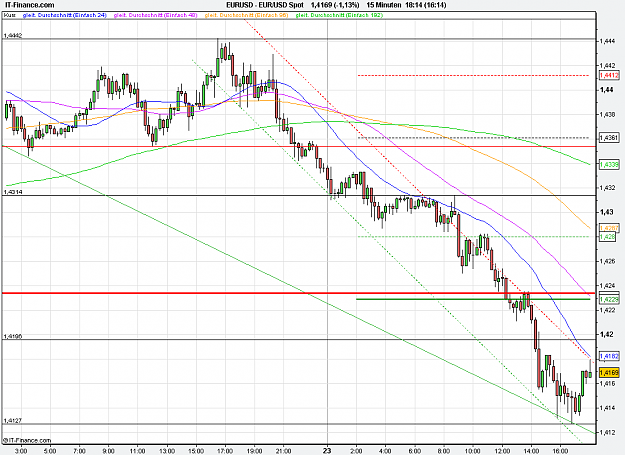Click the 18:14 (16:14) time in title

point(426,5)
